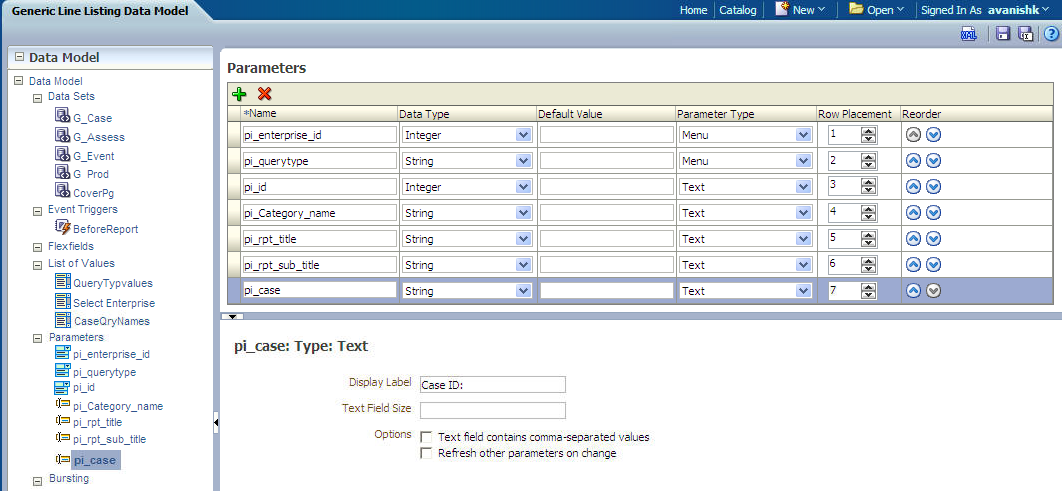1062x491 pixels.
Task: Decrease Row Placement for pi_case
Action: 868,295
